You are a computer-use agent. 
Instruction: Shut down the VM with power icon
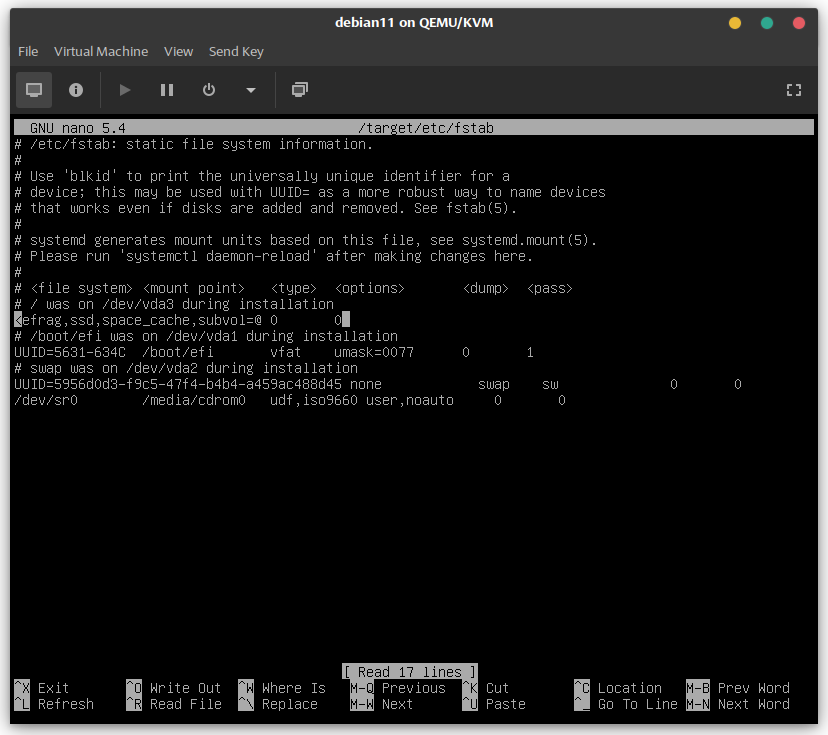pyautogui.click(x=209, y=90)
